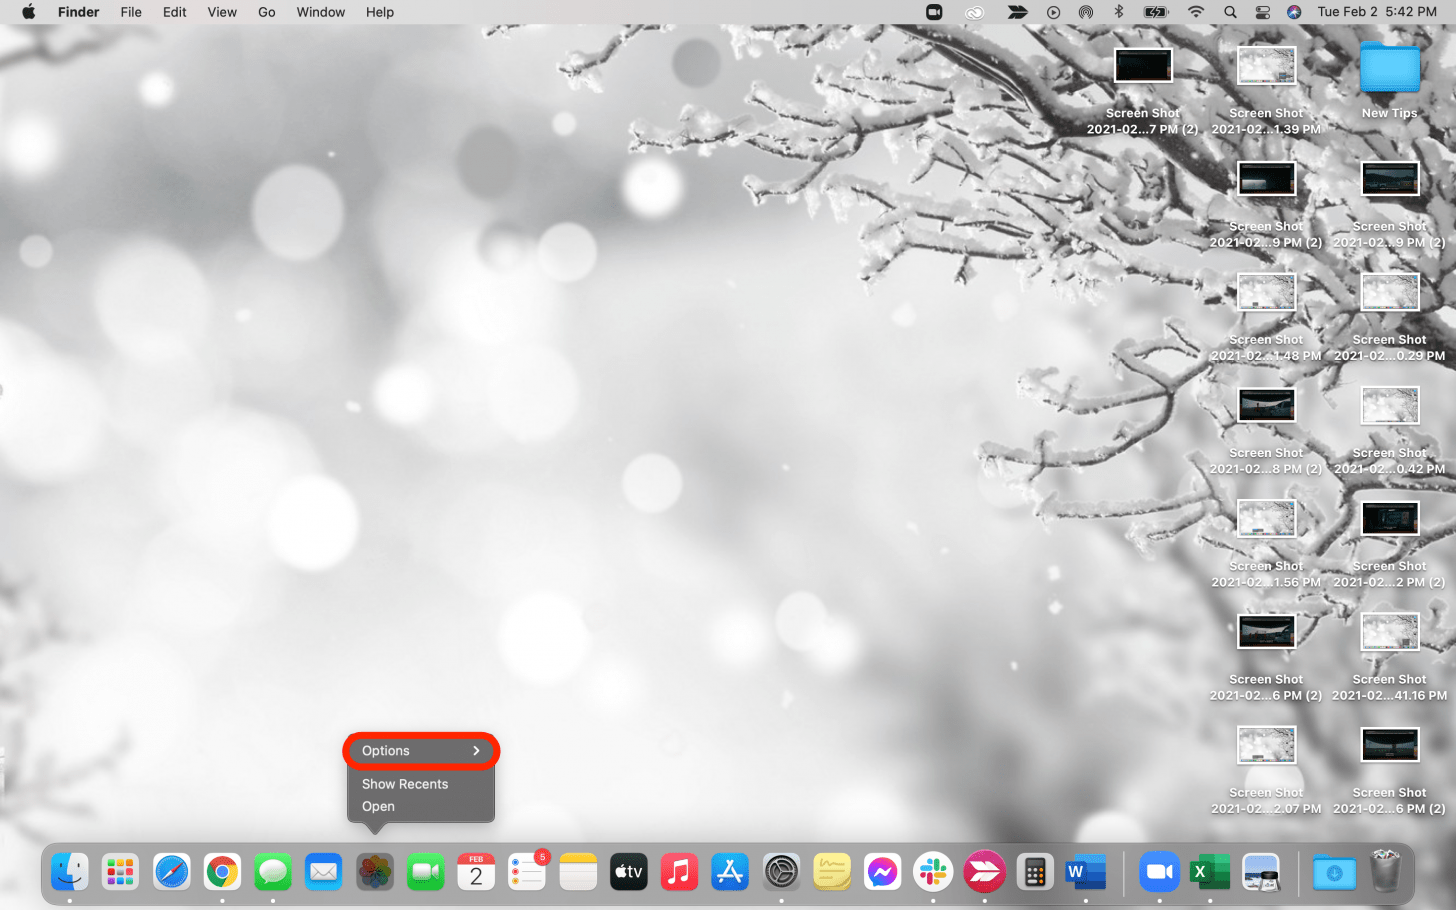Open the Finder File menu
The image size is (1456, 910).
130,12
